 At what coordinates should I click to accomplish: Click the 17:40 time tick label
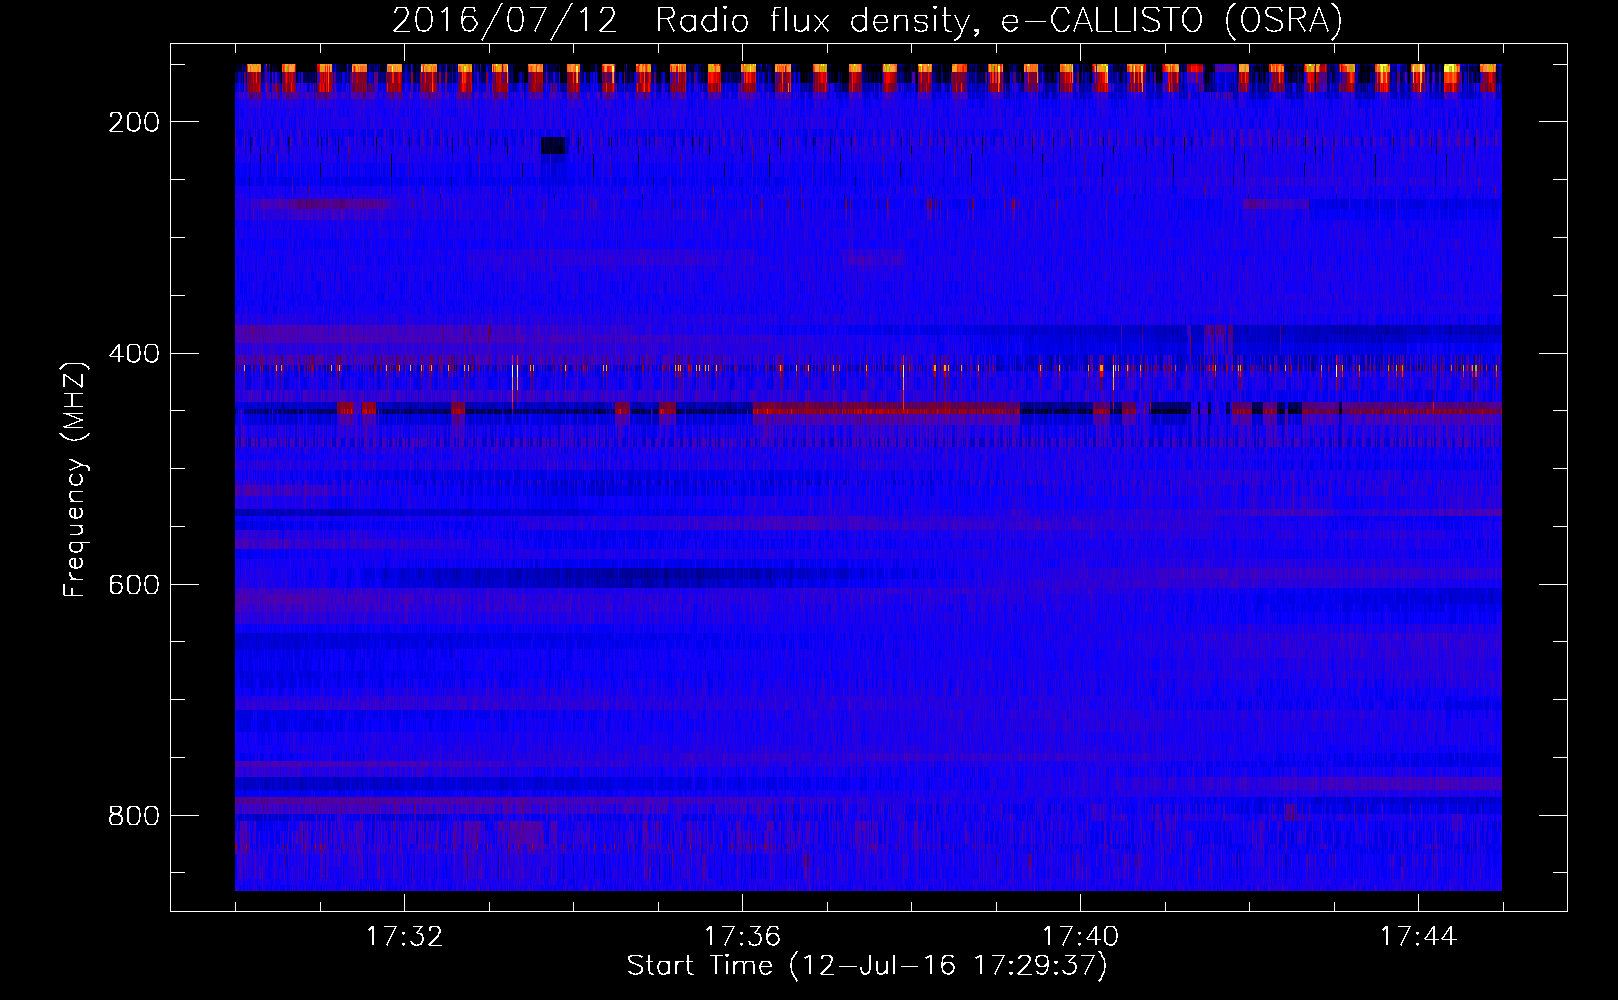(1080, 937)
